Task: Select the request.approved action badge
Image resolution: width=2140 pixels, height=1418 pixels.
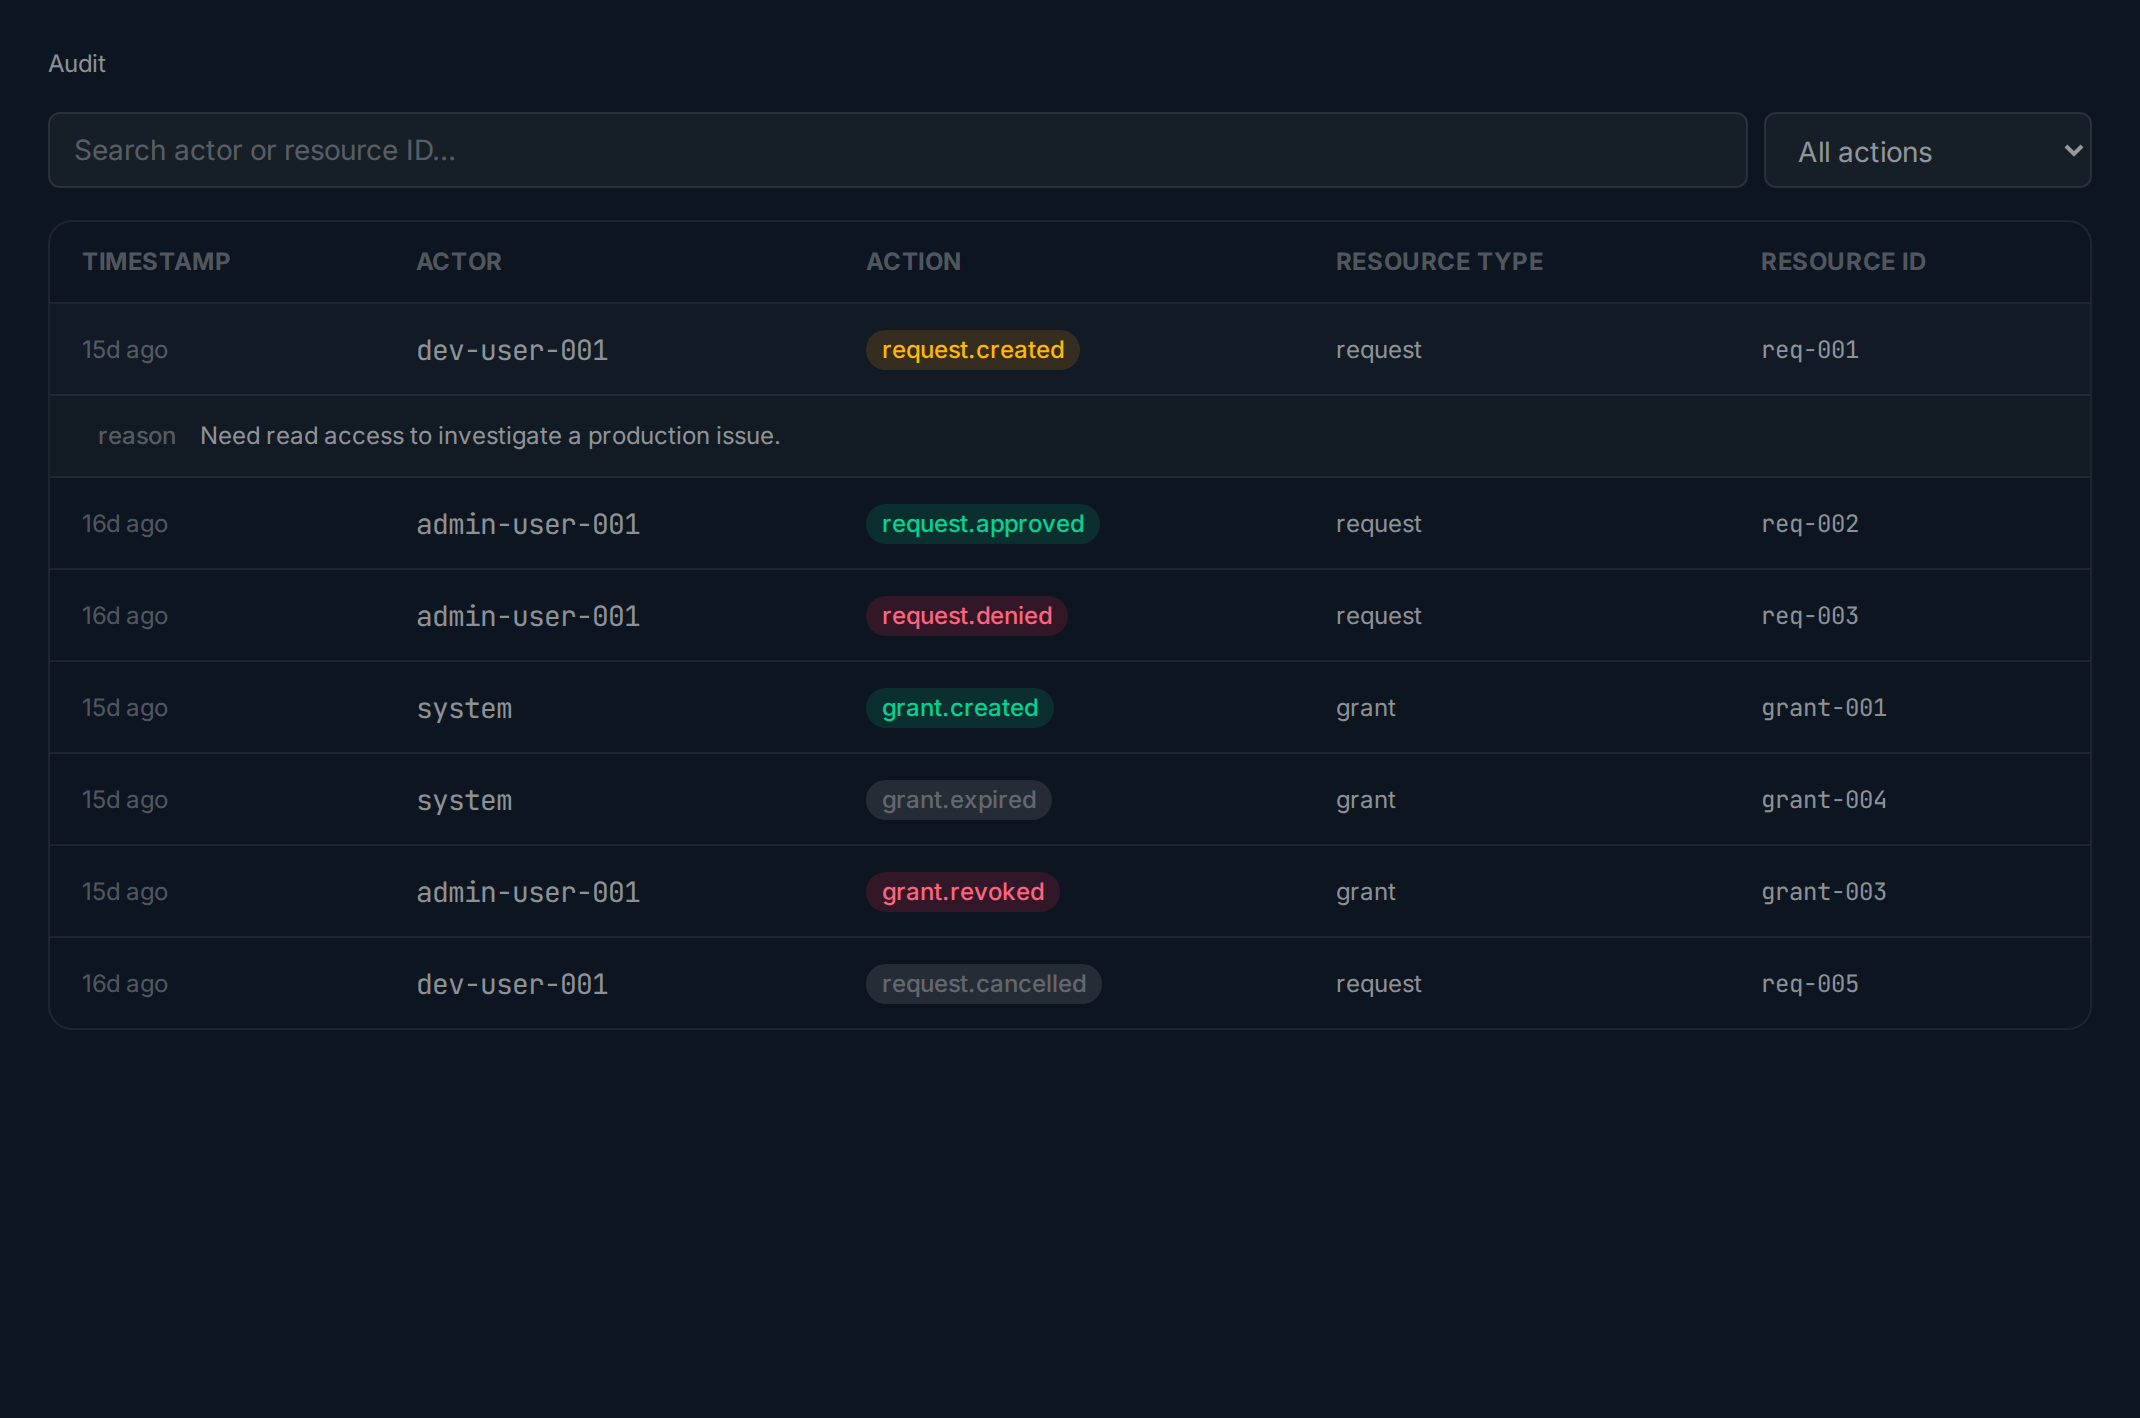Action: click(982, 524)
